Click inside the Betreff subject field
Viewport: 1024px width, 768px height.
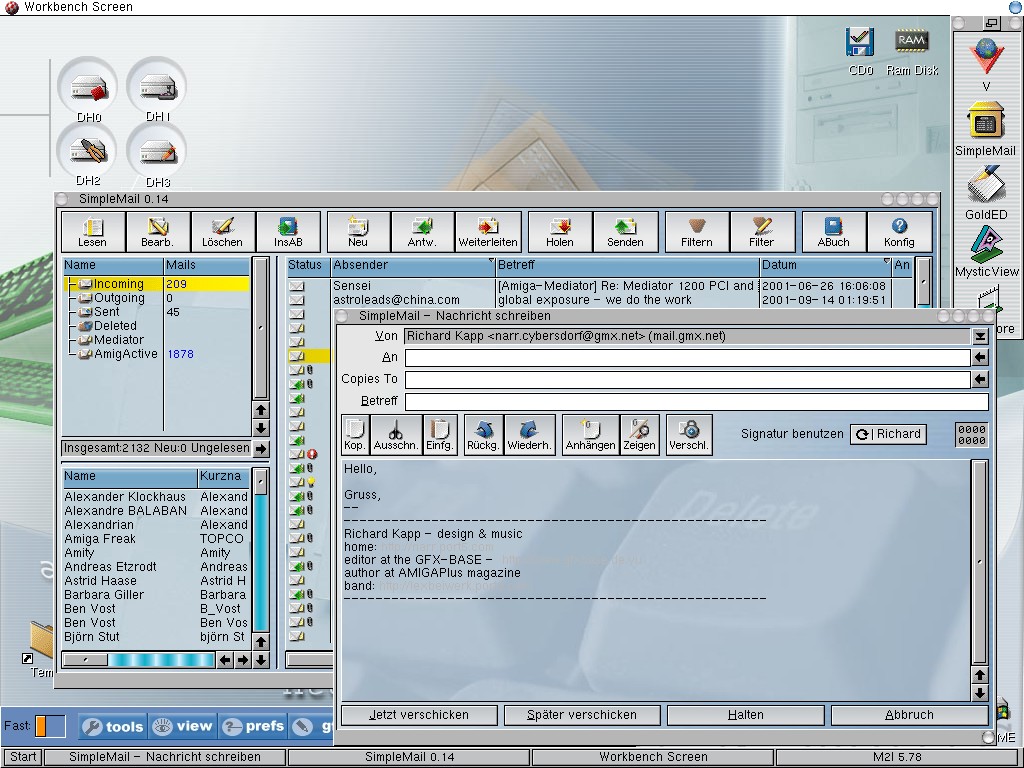[696, 401]
